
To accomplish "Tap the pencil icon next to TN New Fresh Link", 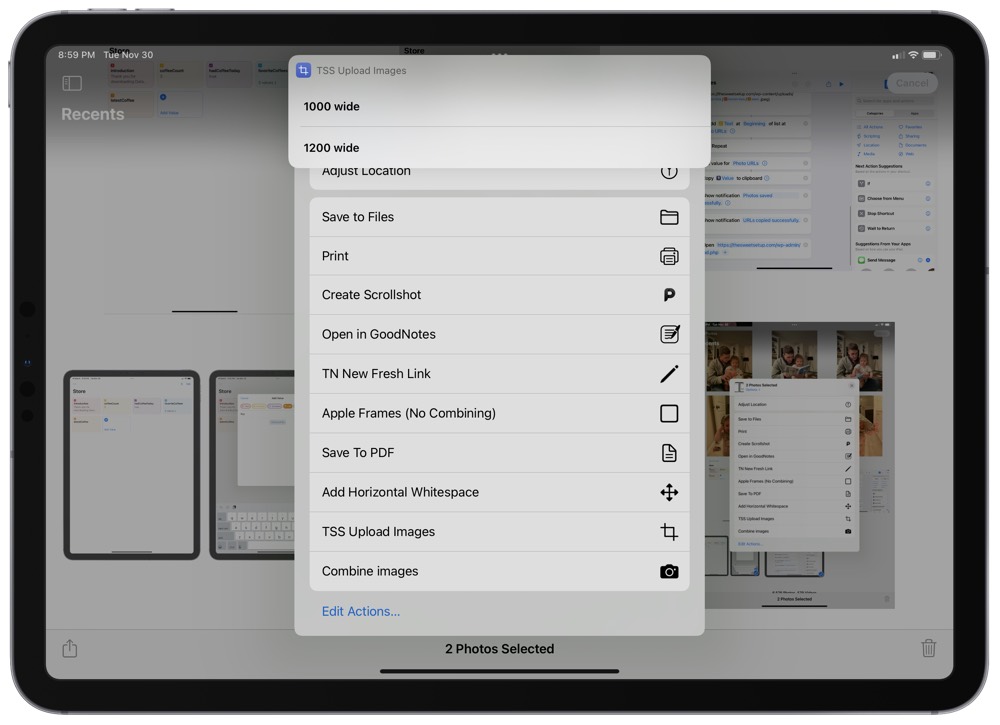I will click(x=671, y=373).
